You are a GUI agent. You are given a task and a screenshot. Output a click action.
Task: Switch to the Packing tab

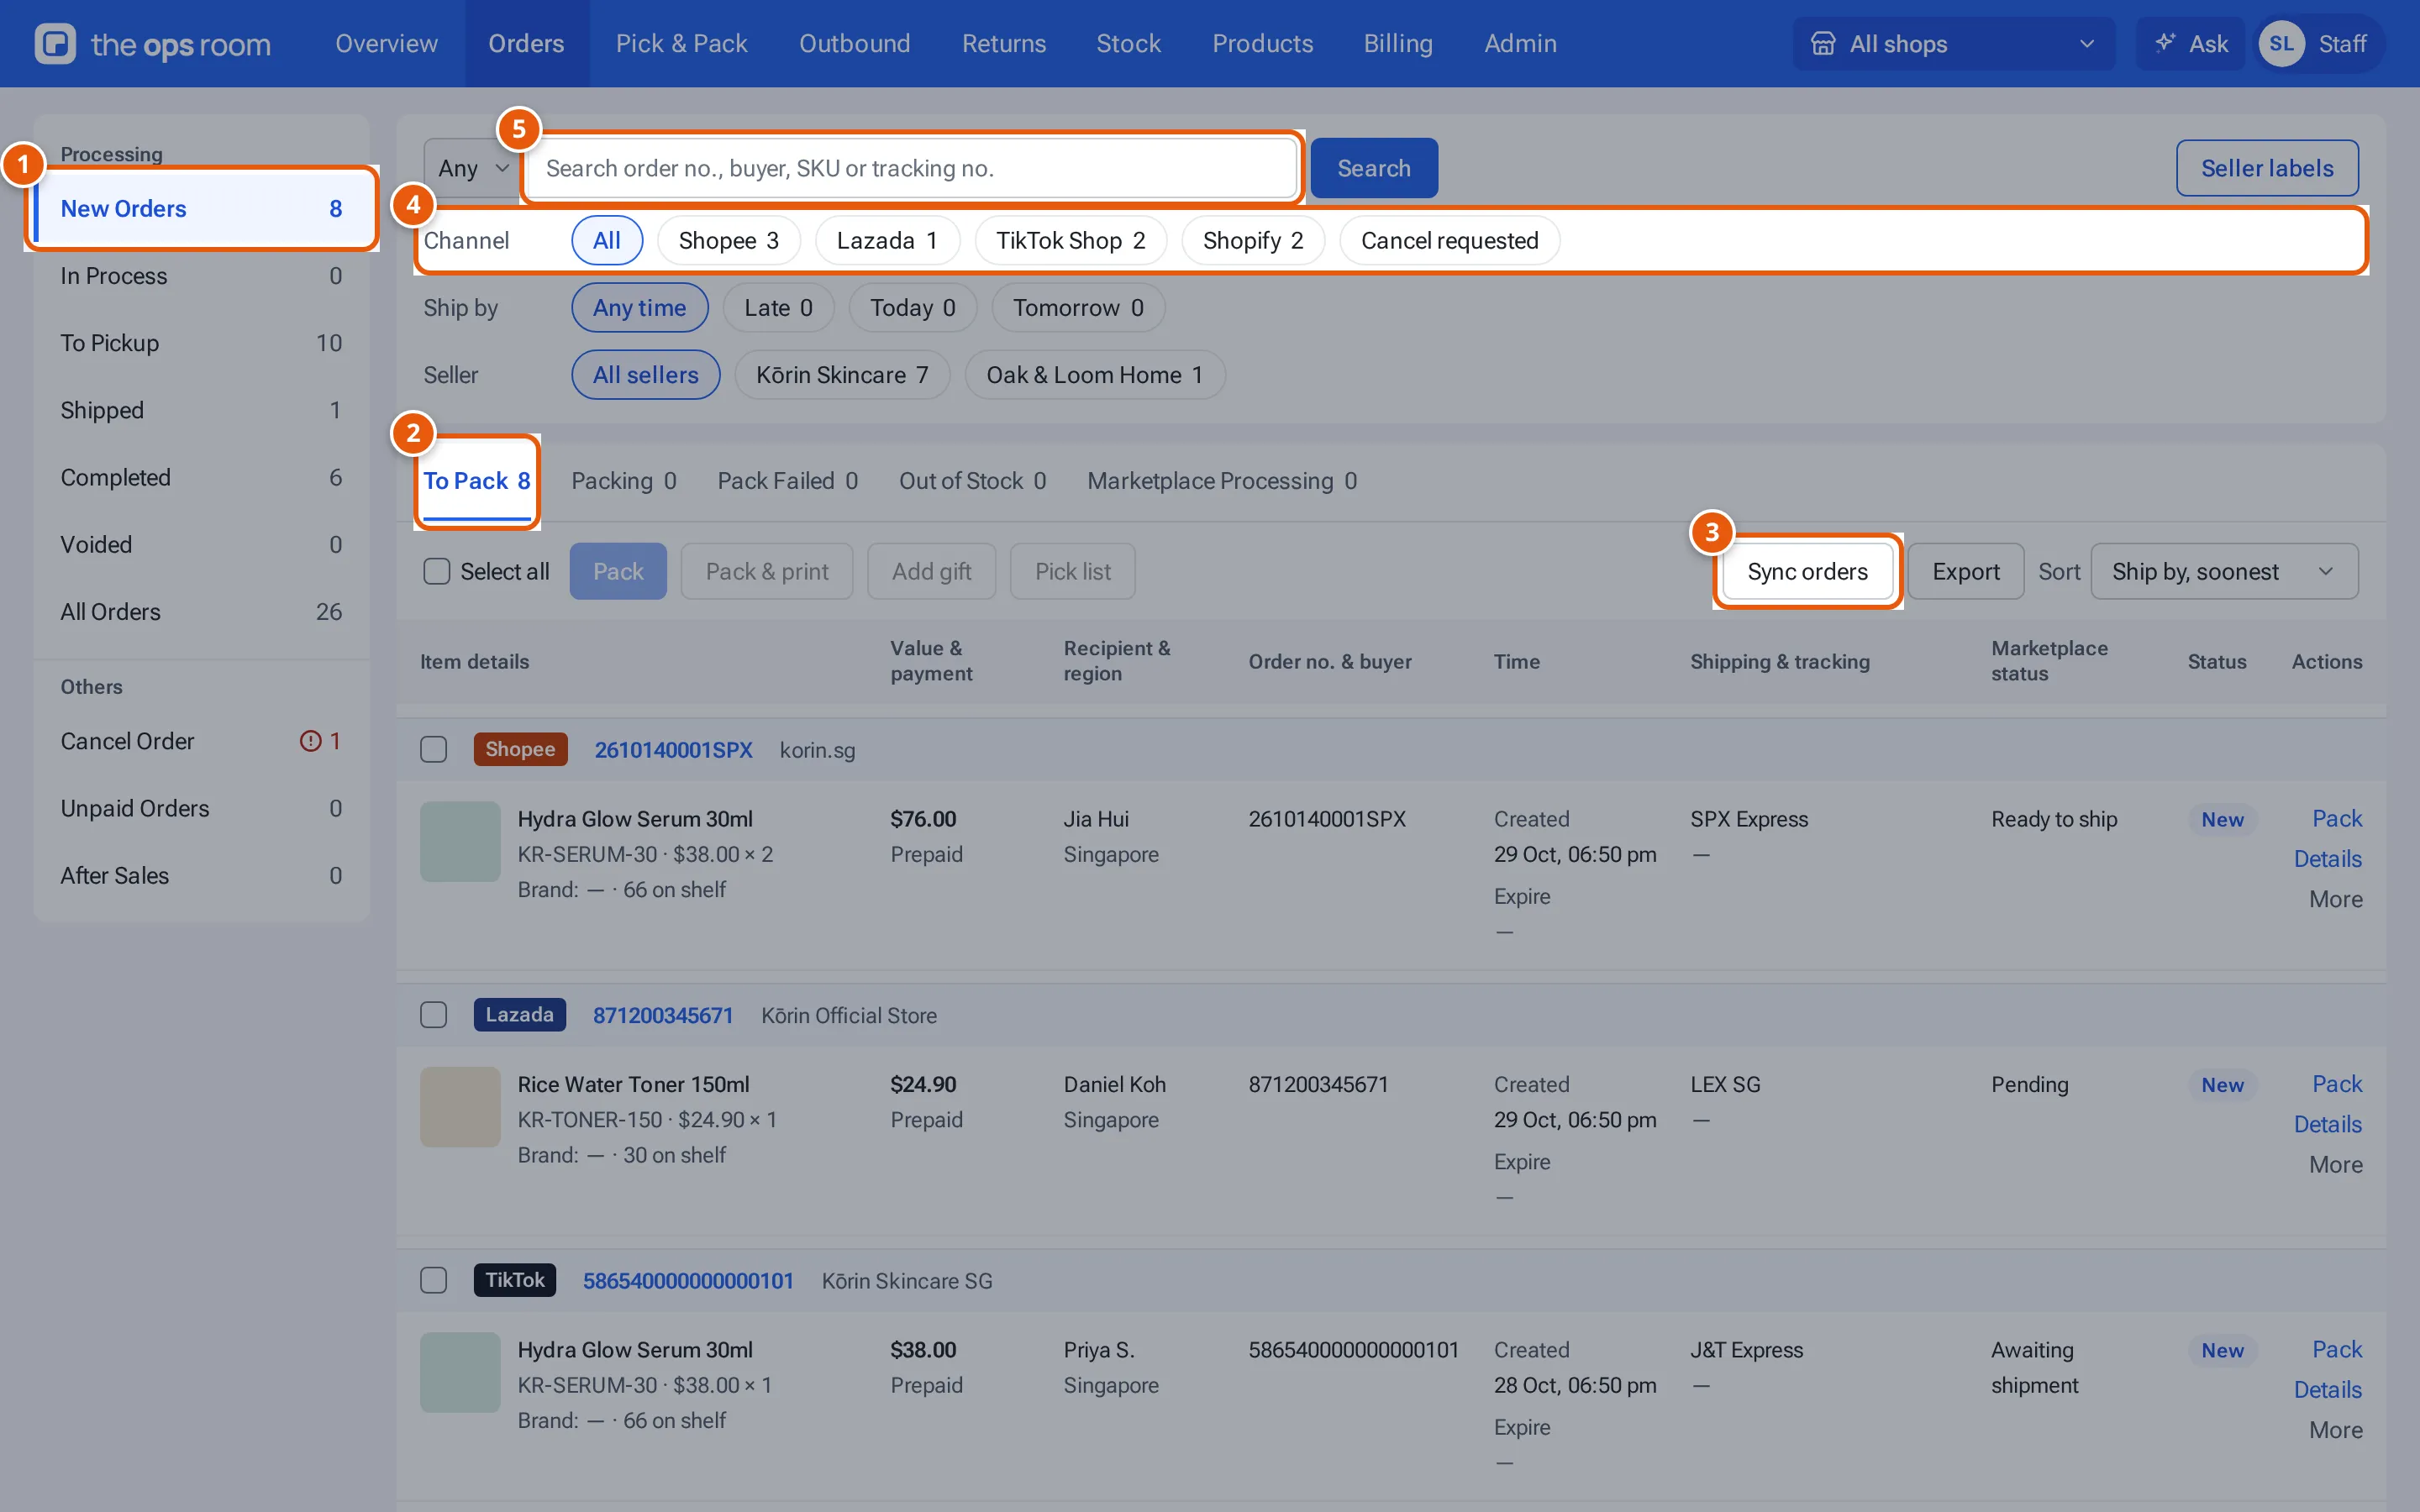(x=624, y=481)
